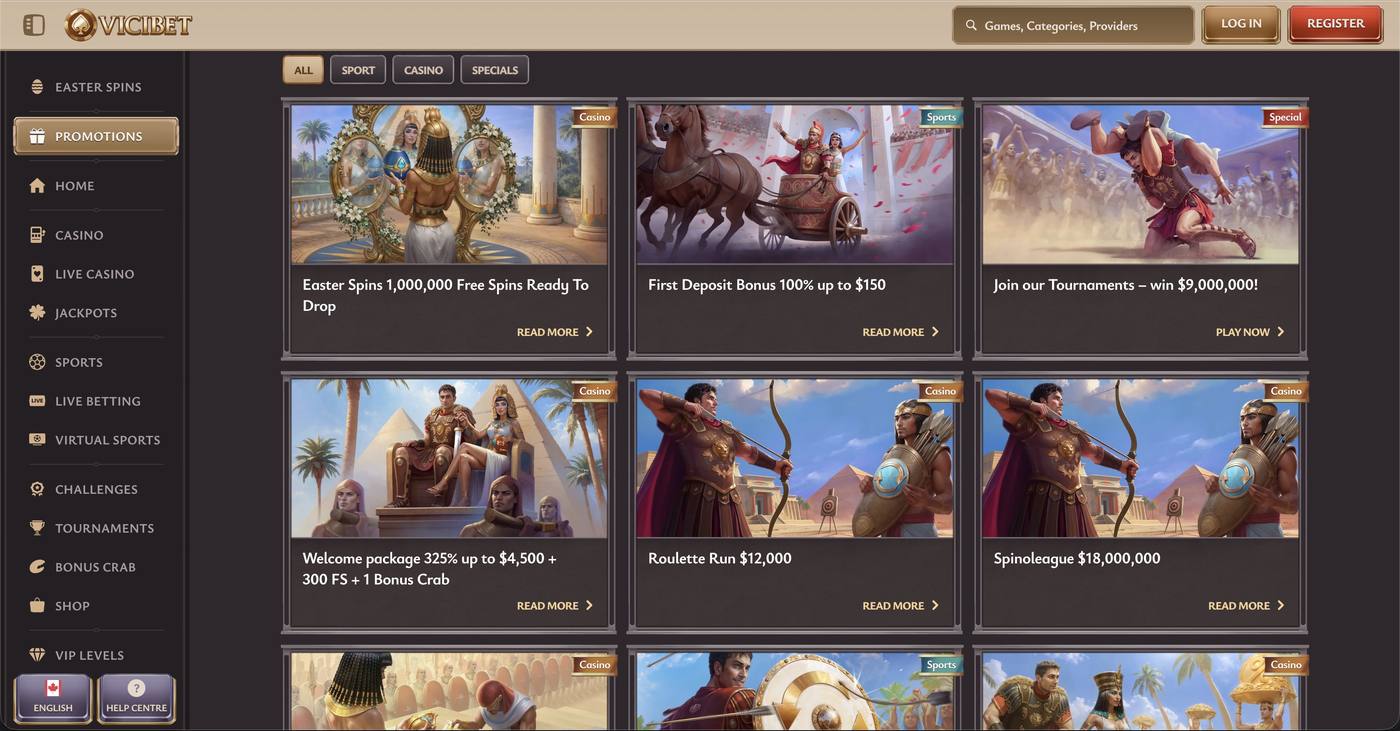
Task: Open the First Deposit Bonus chariot image
Action: pyautogui.click(x=795, y=184)
